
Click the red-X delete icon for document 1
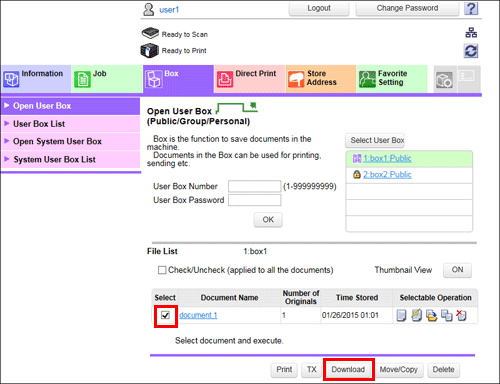coord(461,315)
